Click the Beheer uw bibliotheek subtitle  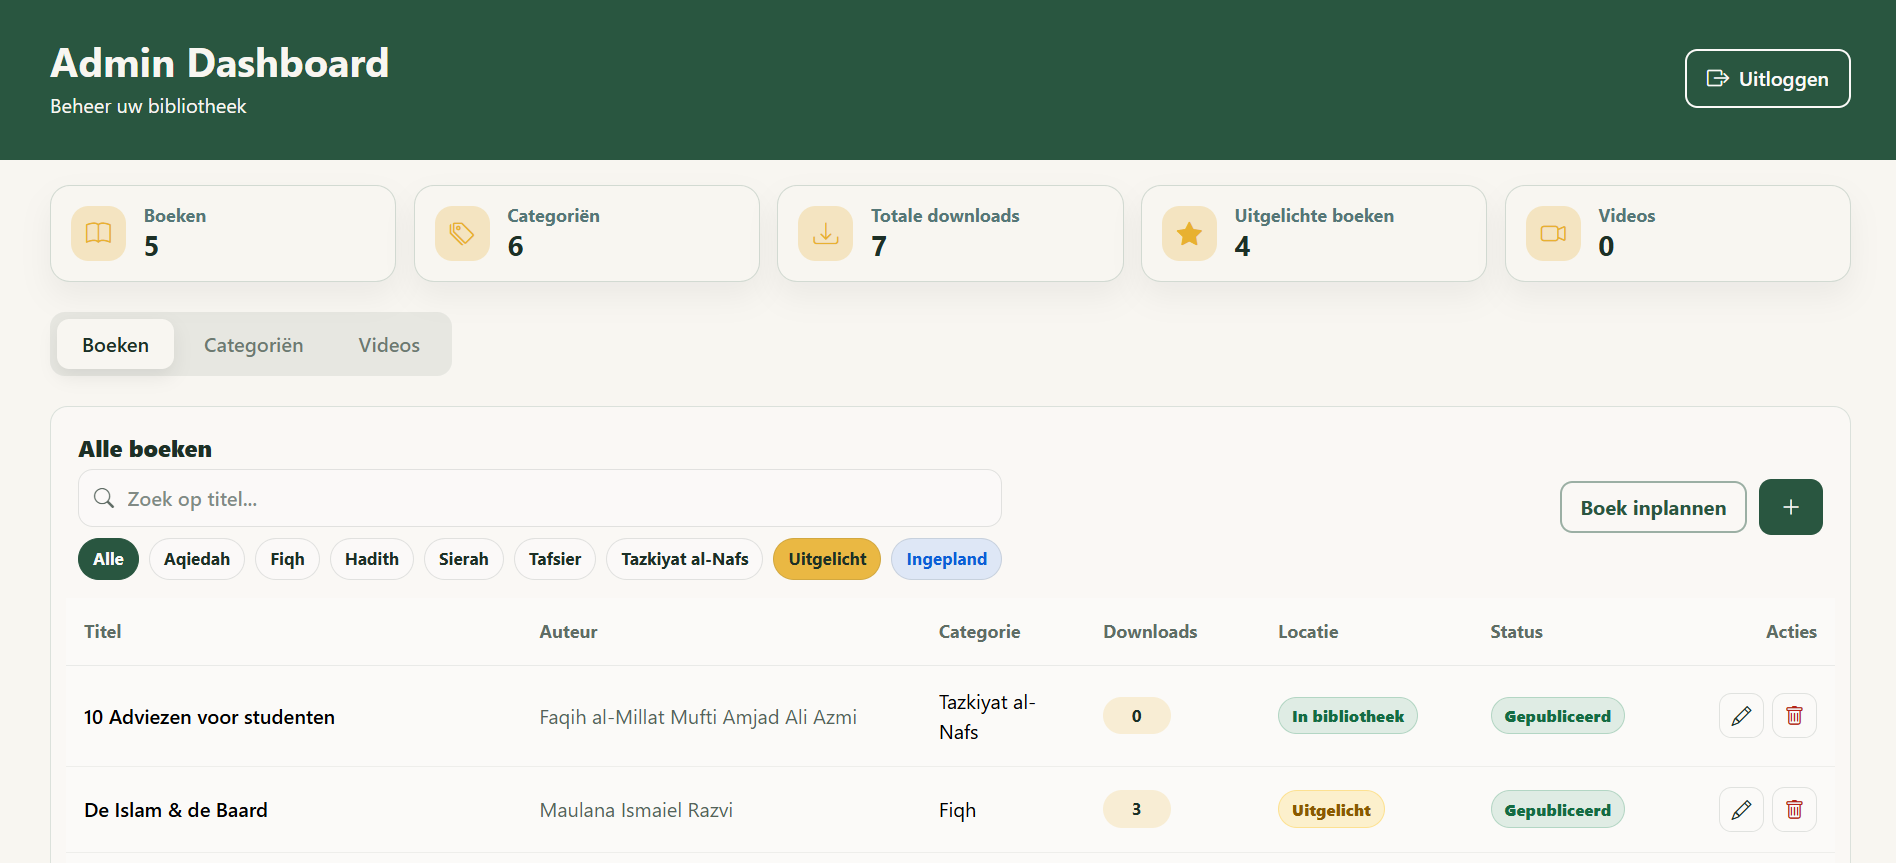click(148, 106)
